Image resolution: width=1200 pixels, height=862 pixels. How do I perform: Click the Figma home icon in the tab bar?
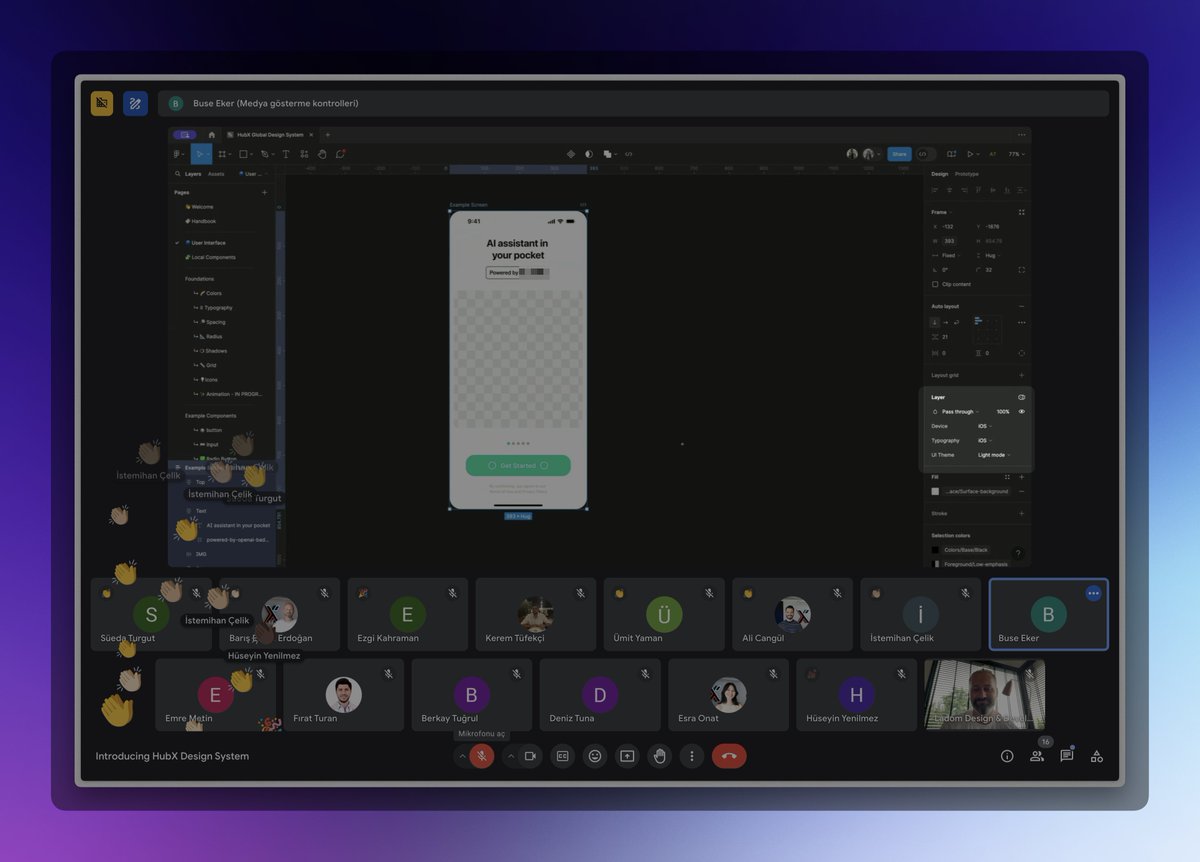(x=211, y=135)
